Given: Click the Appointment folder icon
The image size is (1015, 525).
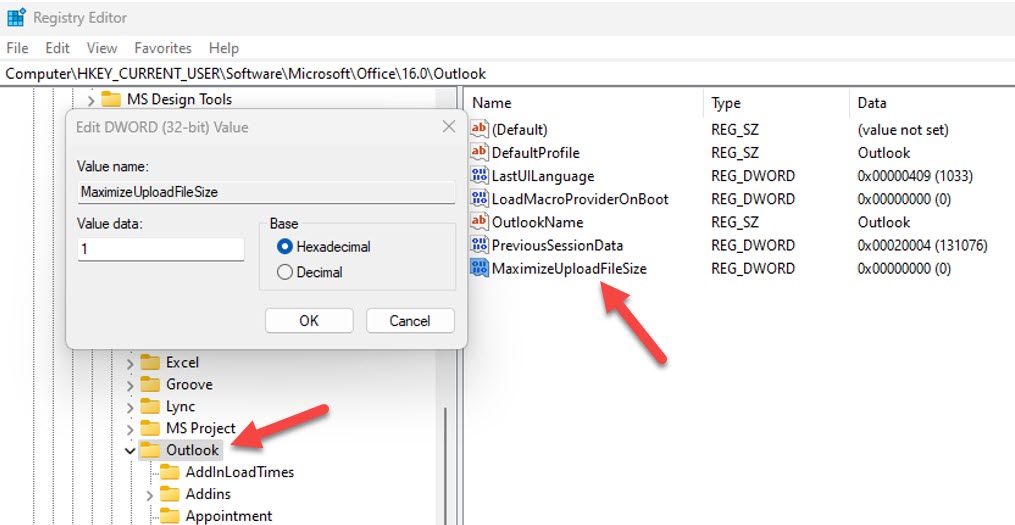Looking at the screenshot, I should [170, 516].
